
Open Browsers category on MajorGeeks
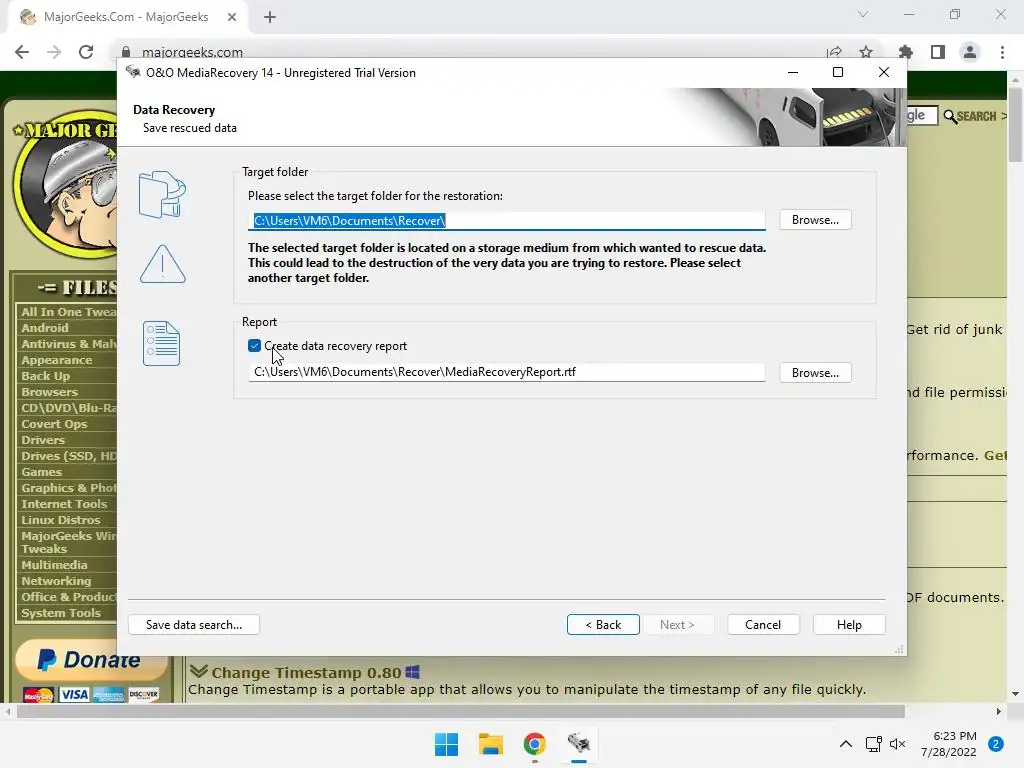tap(49, 392)
